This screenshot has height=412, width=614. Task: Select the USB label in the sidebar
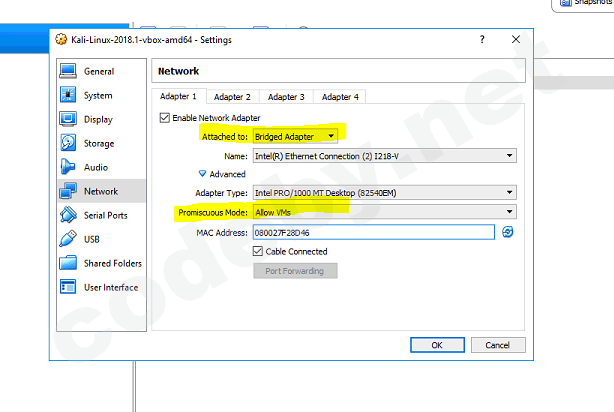coord(92,239)
